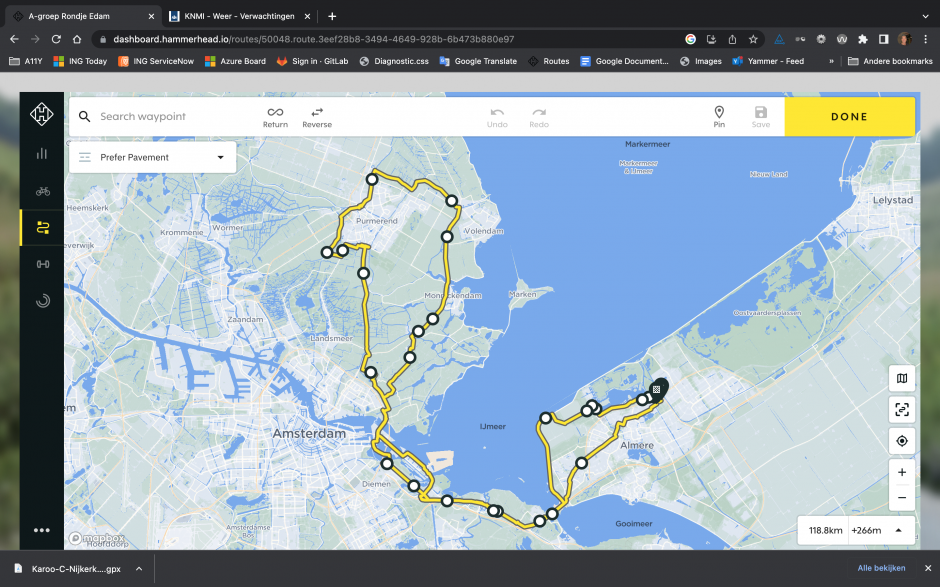Image resolution: width=940 pixels, height=587 pixels.
Task: Open the Routes bookmark
Action: coord(549,61)
